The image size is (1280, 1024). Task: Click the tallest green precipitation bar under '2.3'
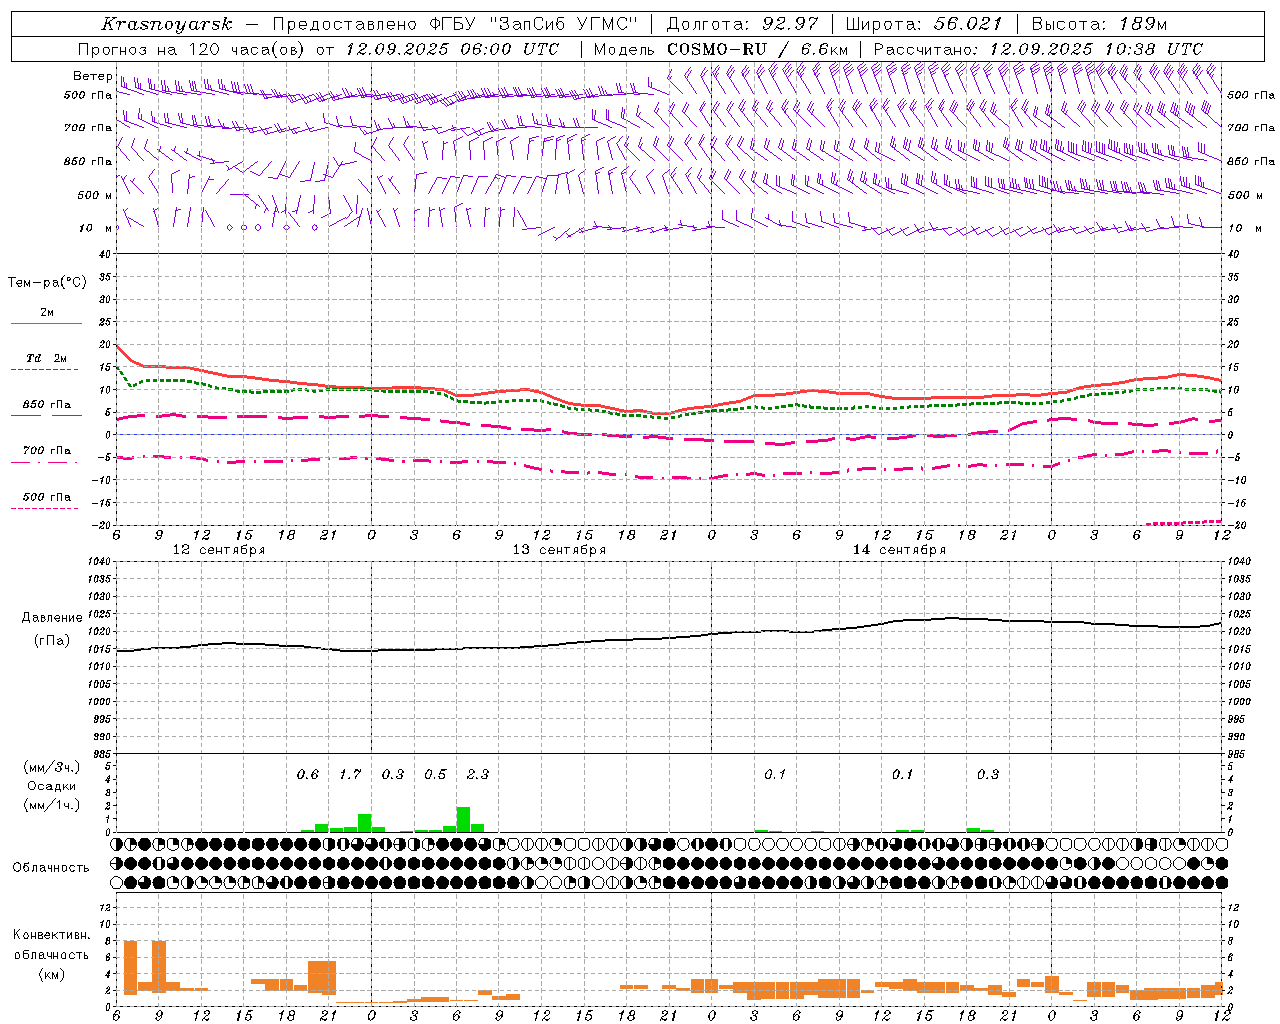463,819
